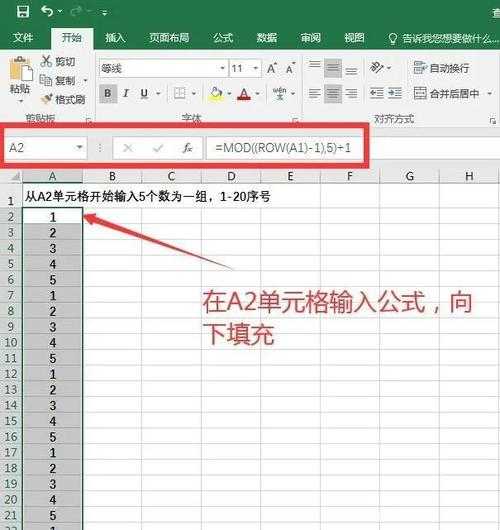Expand the 合并后居中 dropdown arrow
This screenshot has height=530, width=500.
pyautogui.click(x=490, y=93)
